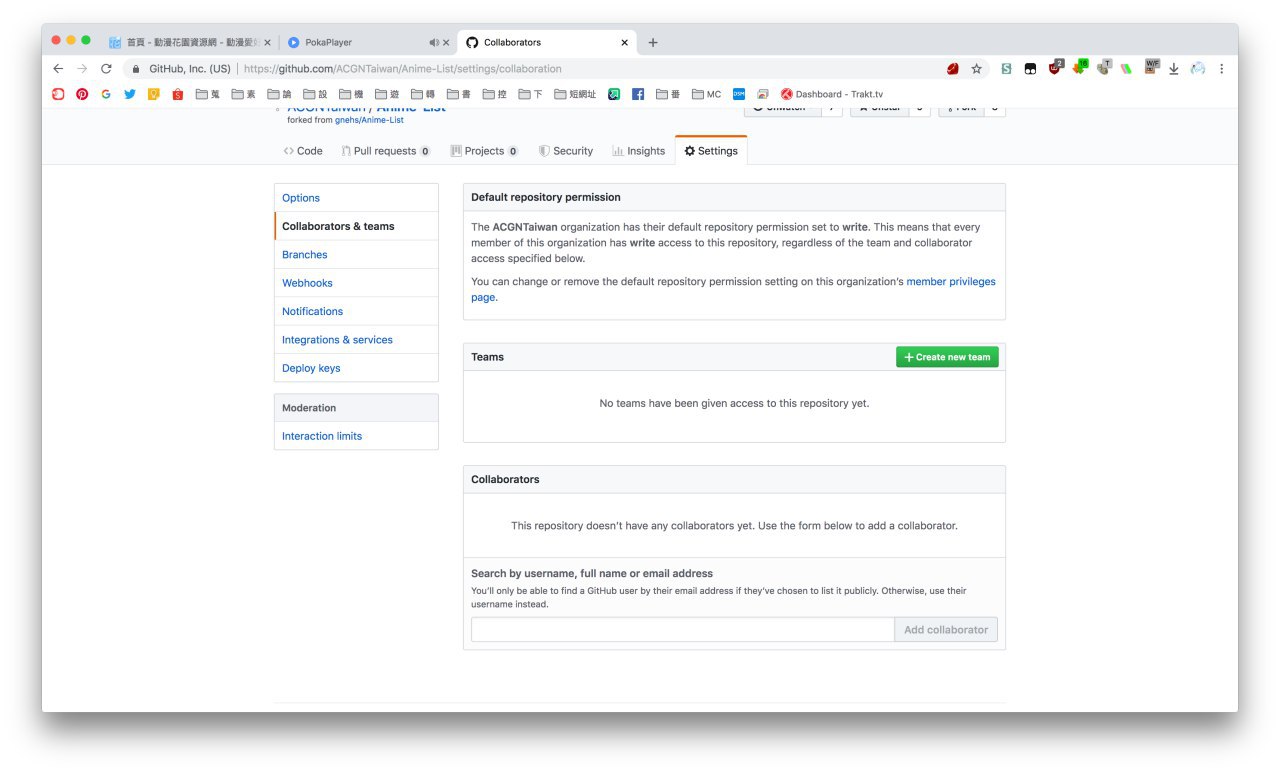
Task: Reload the page with the refresh icon
Action: pos(106,69)
